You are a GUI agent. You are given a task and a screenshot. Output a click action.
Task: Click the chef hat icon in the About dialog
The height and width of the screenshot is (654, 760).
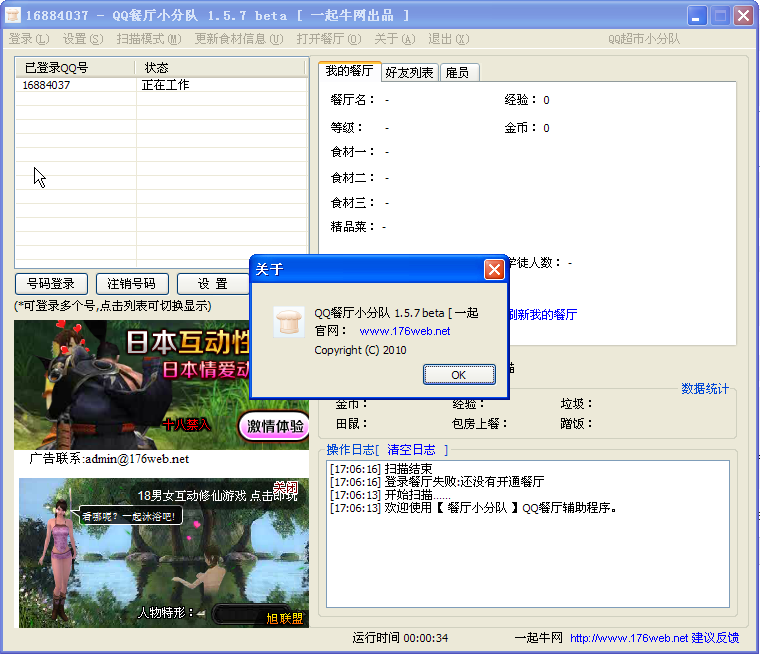tap(289, 321)
